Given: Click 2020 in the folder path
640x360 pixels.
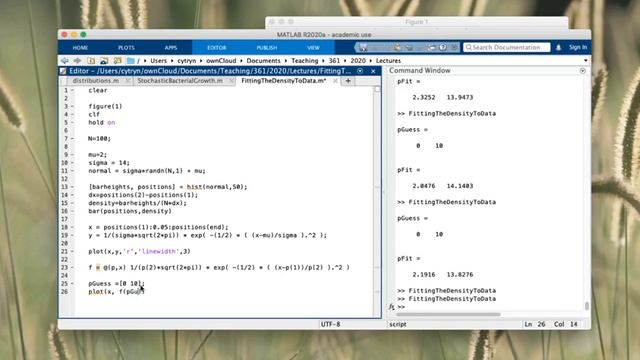Looking at the screenshot, I should [358, 60].
